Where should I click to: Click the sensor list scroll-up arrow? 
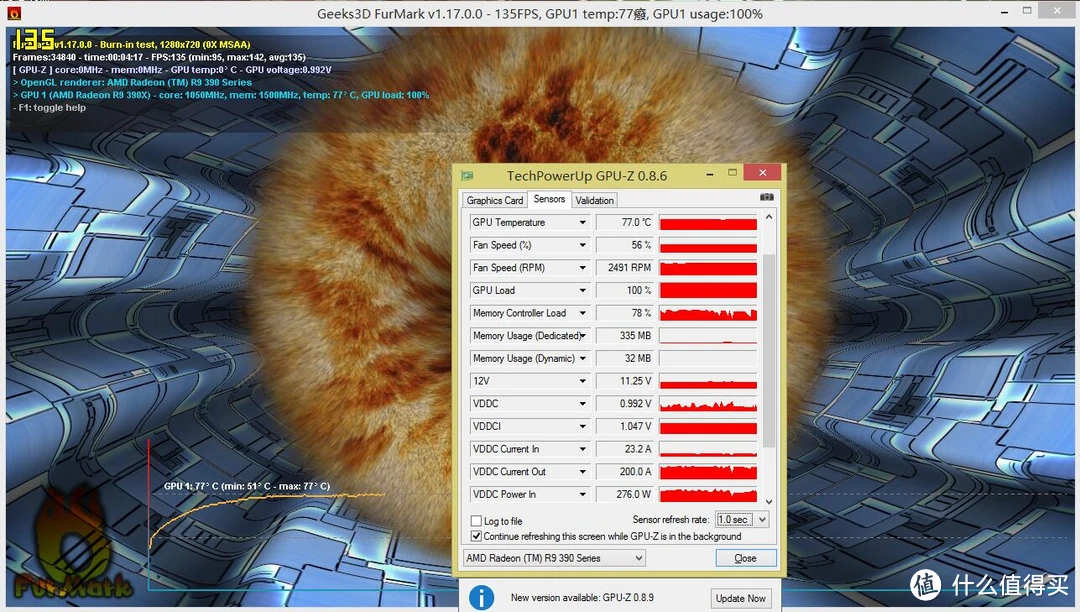(769, 218)
